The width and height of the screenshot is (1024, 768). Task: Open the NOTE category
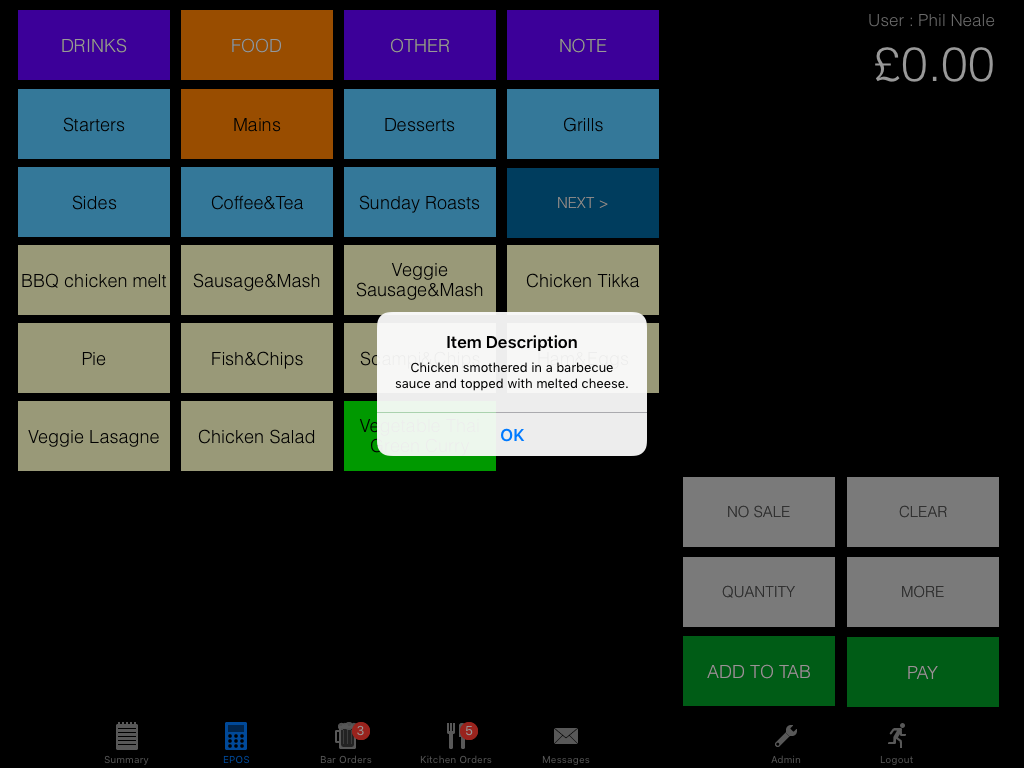(583, 45)
